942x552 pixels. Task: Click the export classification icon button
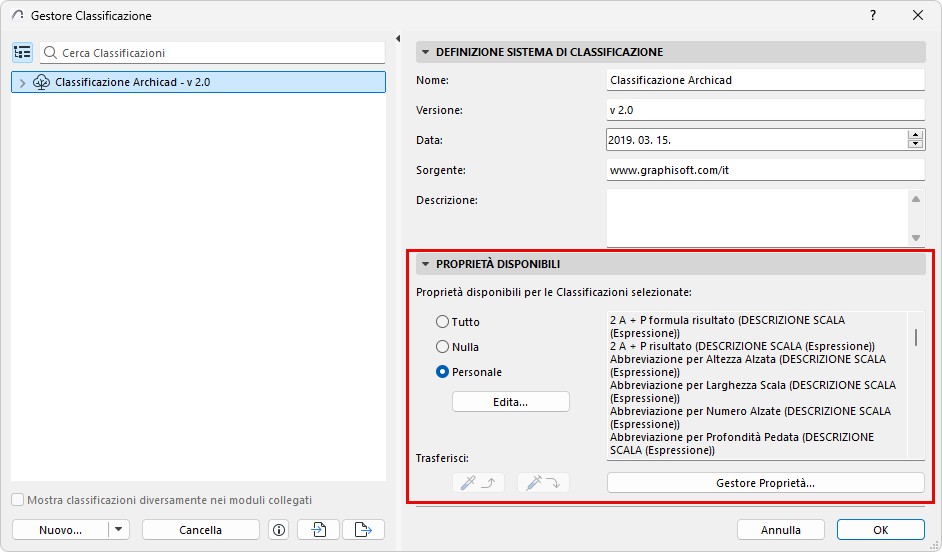(363, 530)
